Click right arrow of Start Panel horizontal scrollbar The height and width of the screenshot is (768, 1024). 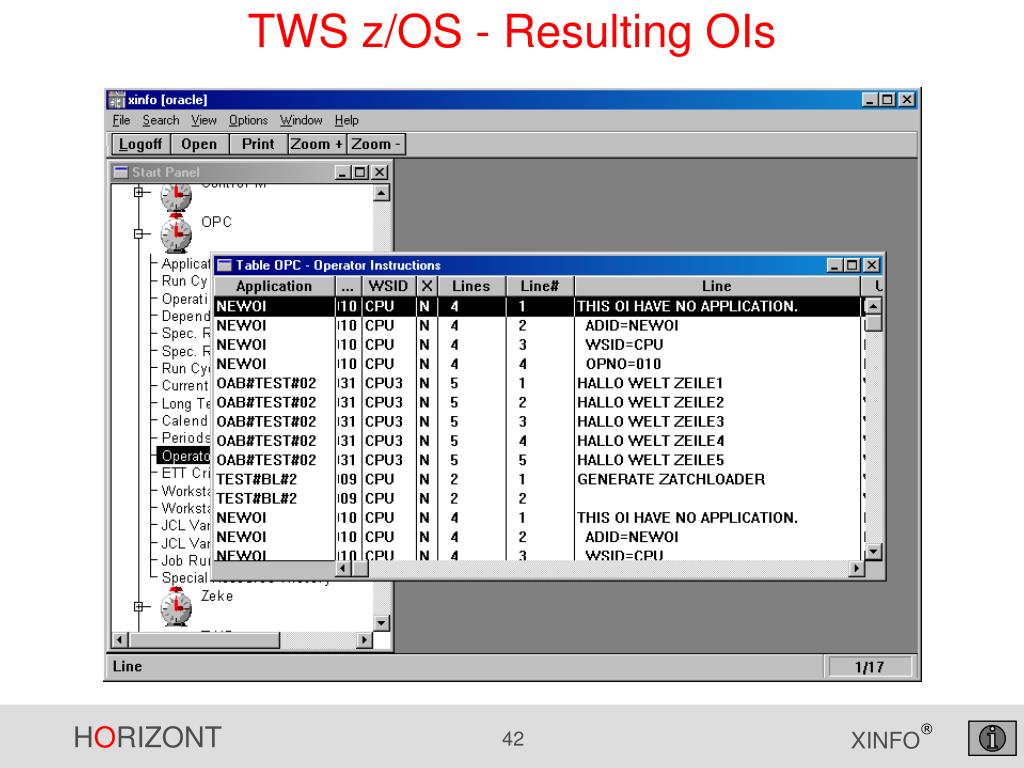point(365,640)
